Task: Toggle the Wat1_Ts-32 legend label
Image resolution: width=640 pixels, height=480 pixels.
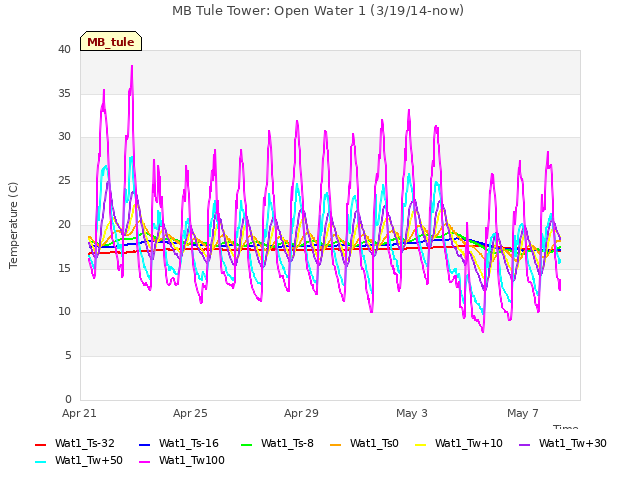Action: (x=85, y=443)
